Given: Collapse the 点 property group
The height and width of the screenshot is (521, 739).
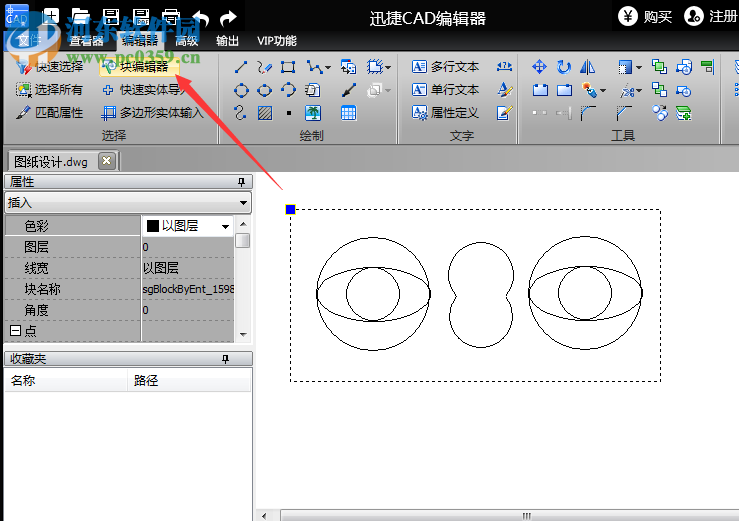Looking at the screenshot, I should pyautogui.click(x=15, y=331).
